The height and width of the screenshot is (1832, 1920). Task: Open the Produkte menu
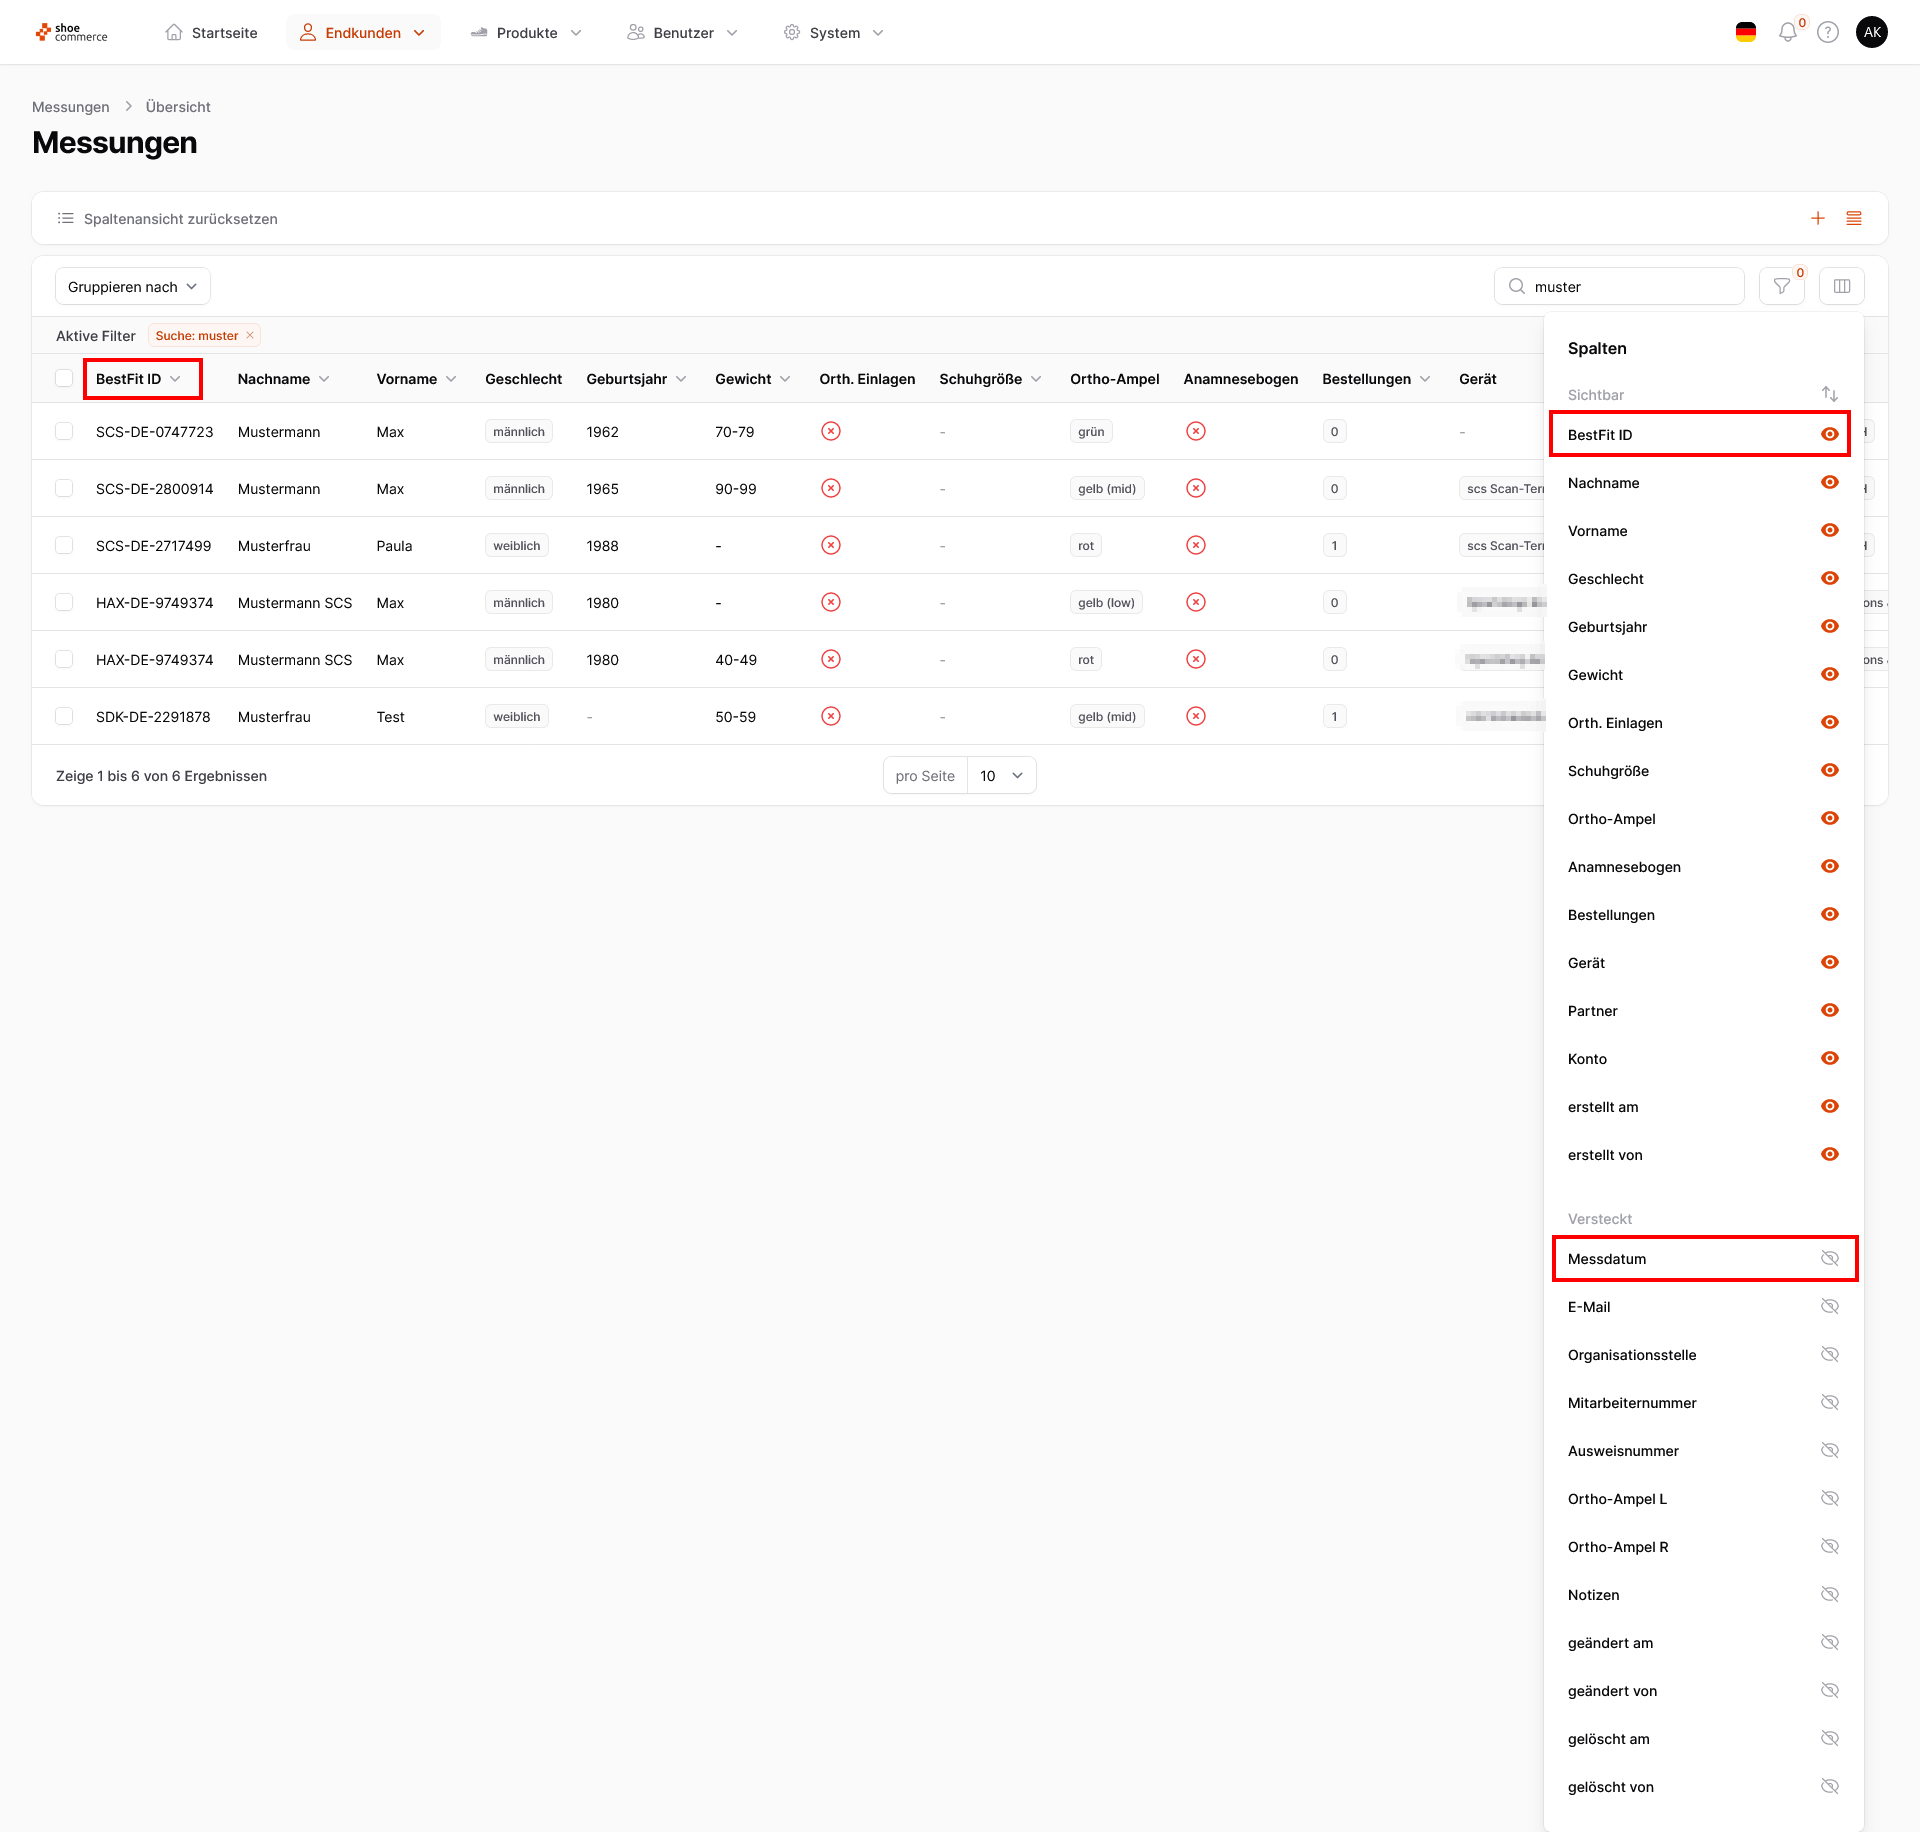coord(526,33)
